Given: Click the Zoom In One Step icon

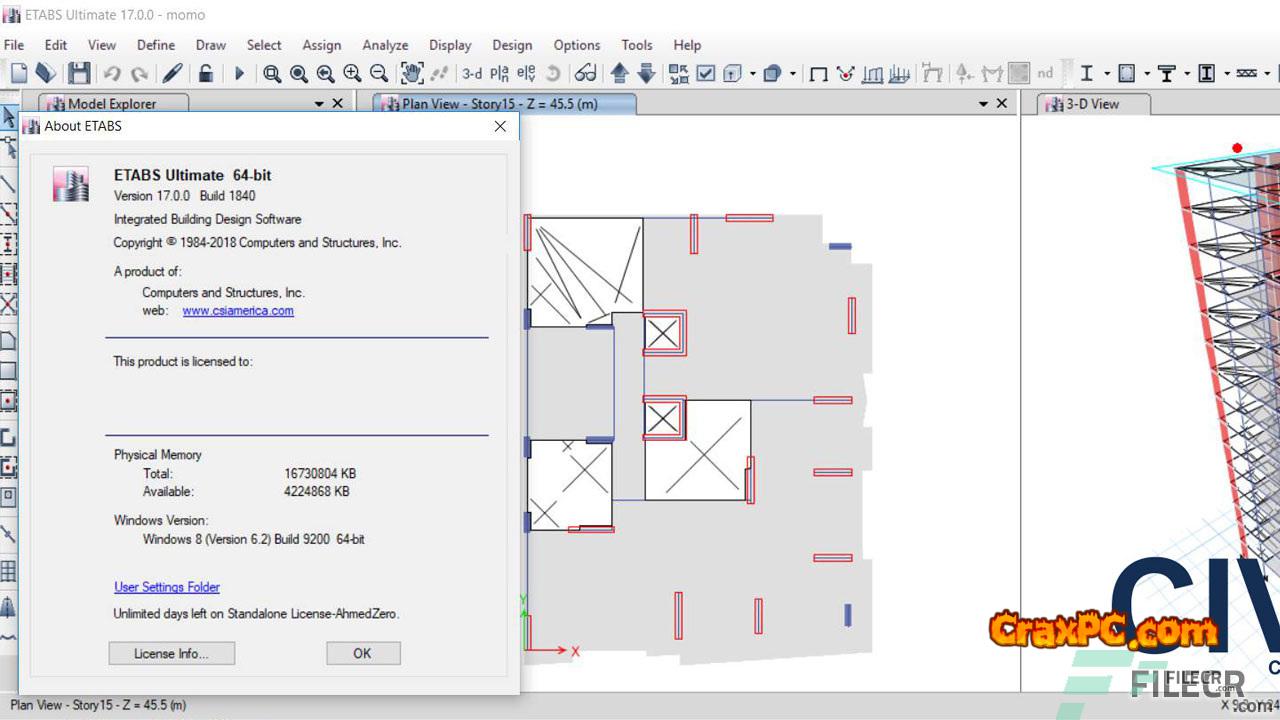Looking at the screenshot, I should click(x=352, y=73).
